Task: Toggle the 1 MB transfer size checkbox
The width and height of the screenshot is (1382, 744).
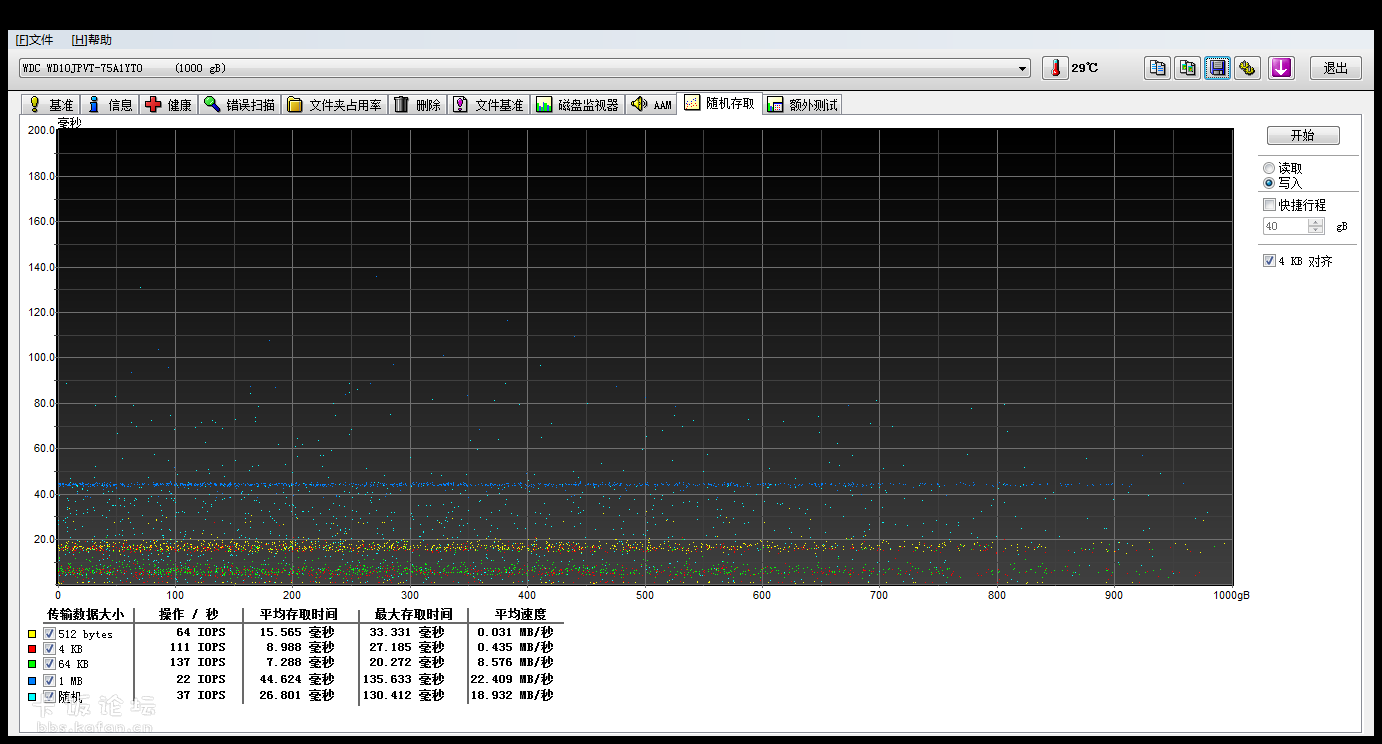Action: (49, 681)
